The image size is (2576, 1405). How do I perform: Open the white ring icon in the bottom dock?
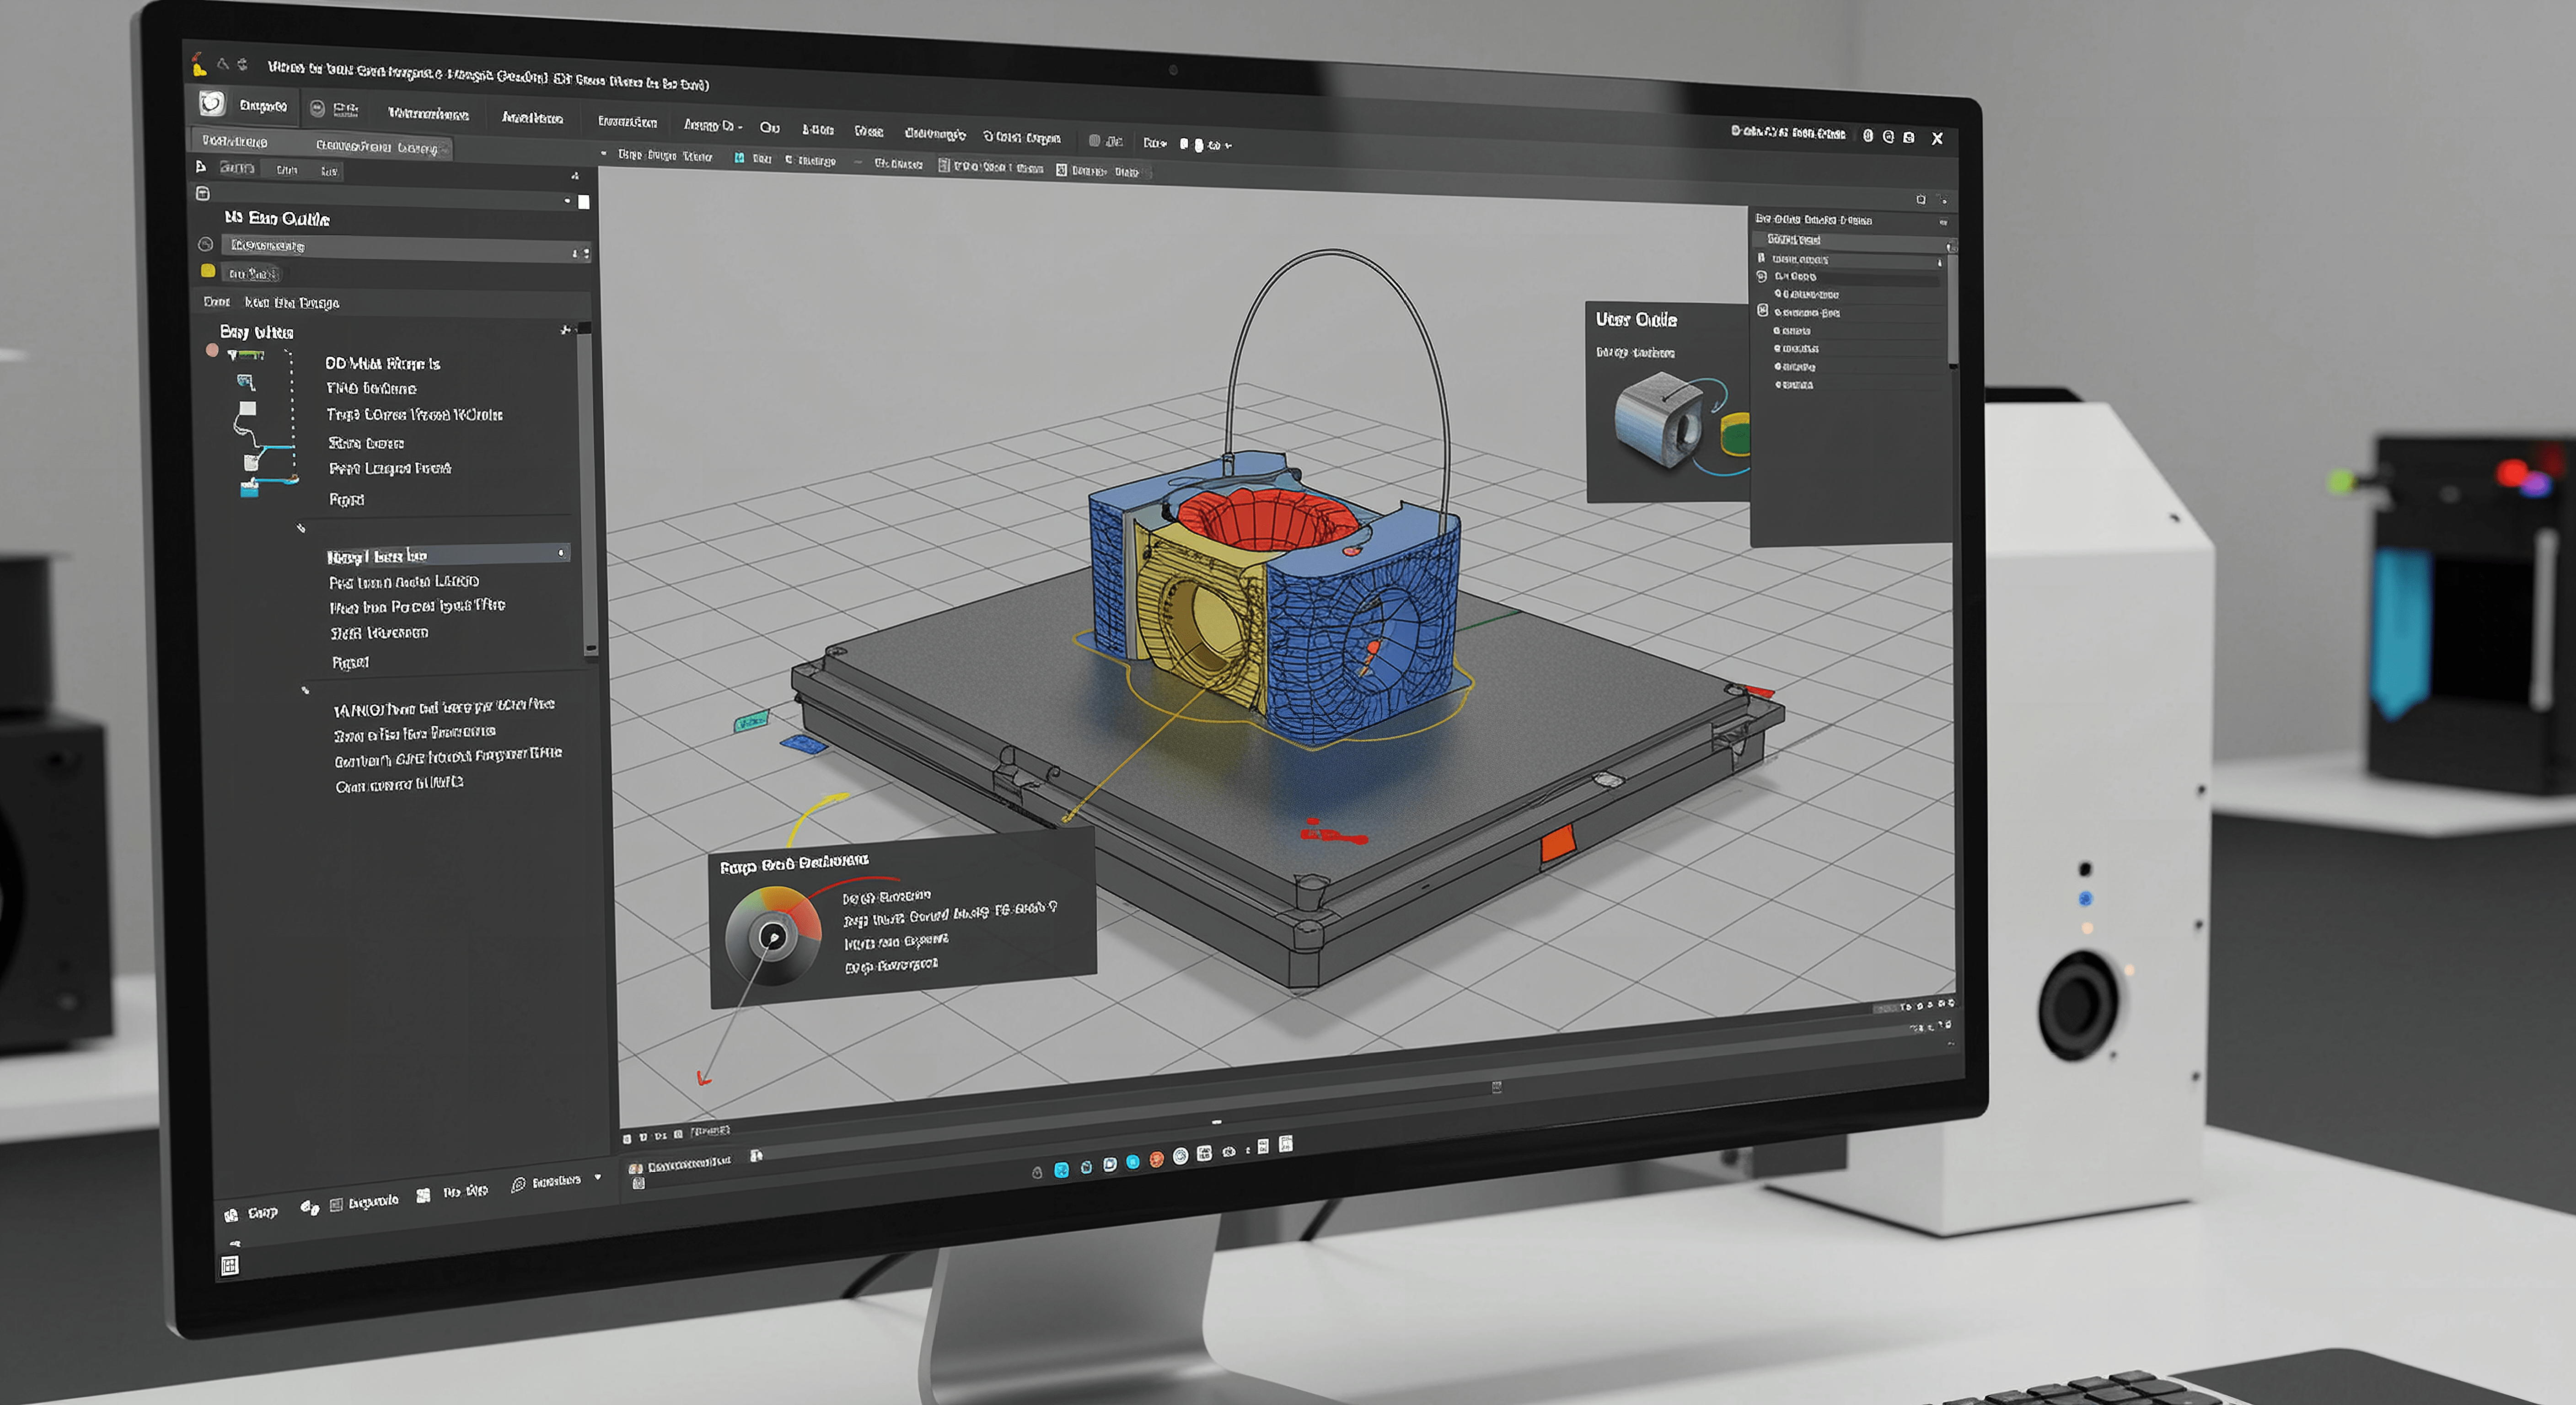(x=1180, y=1156)
